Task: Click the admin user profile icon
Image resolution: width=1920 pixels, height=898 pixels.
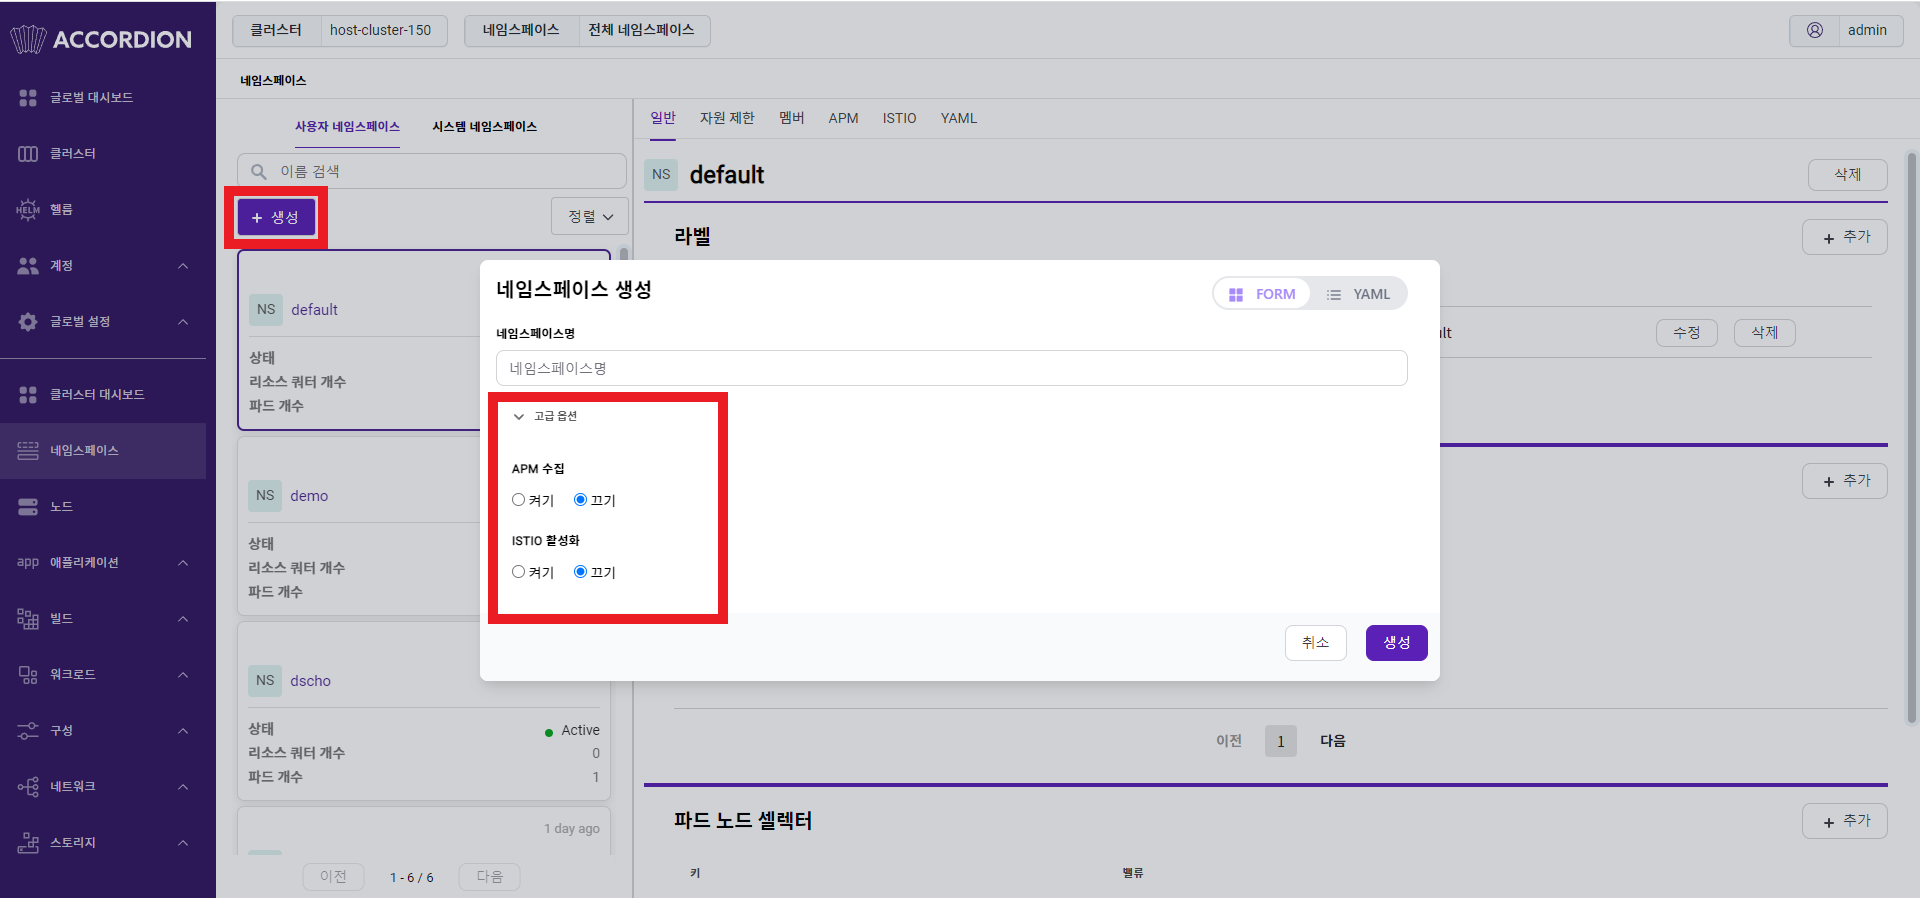Action: 1815,30
